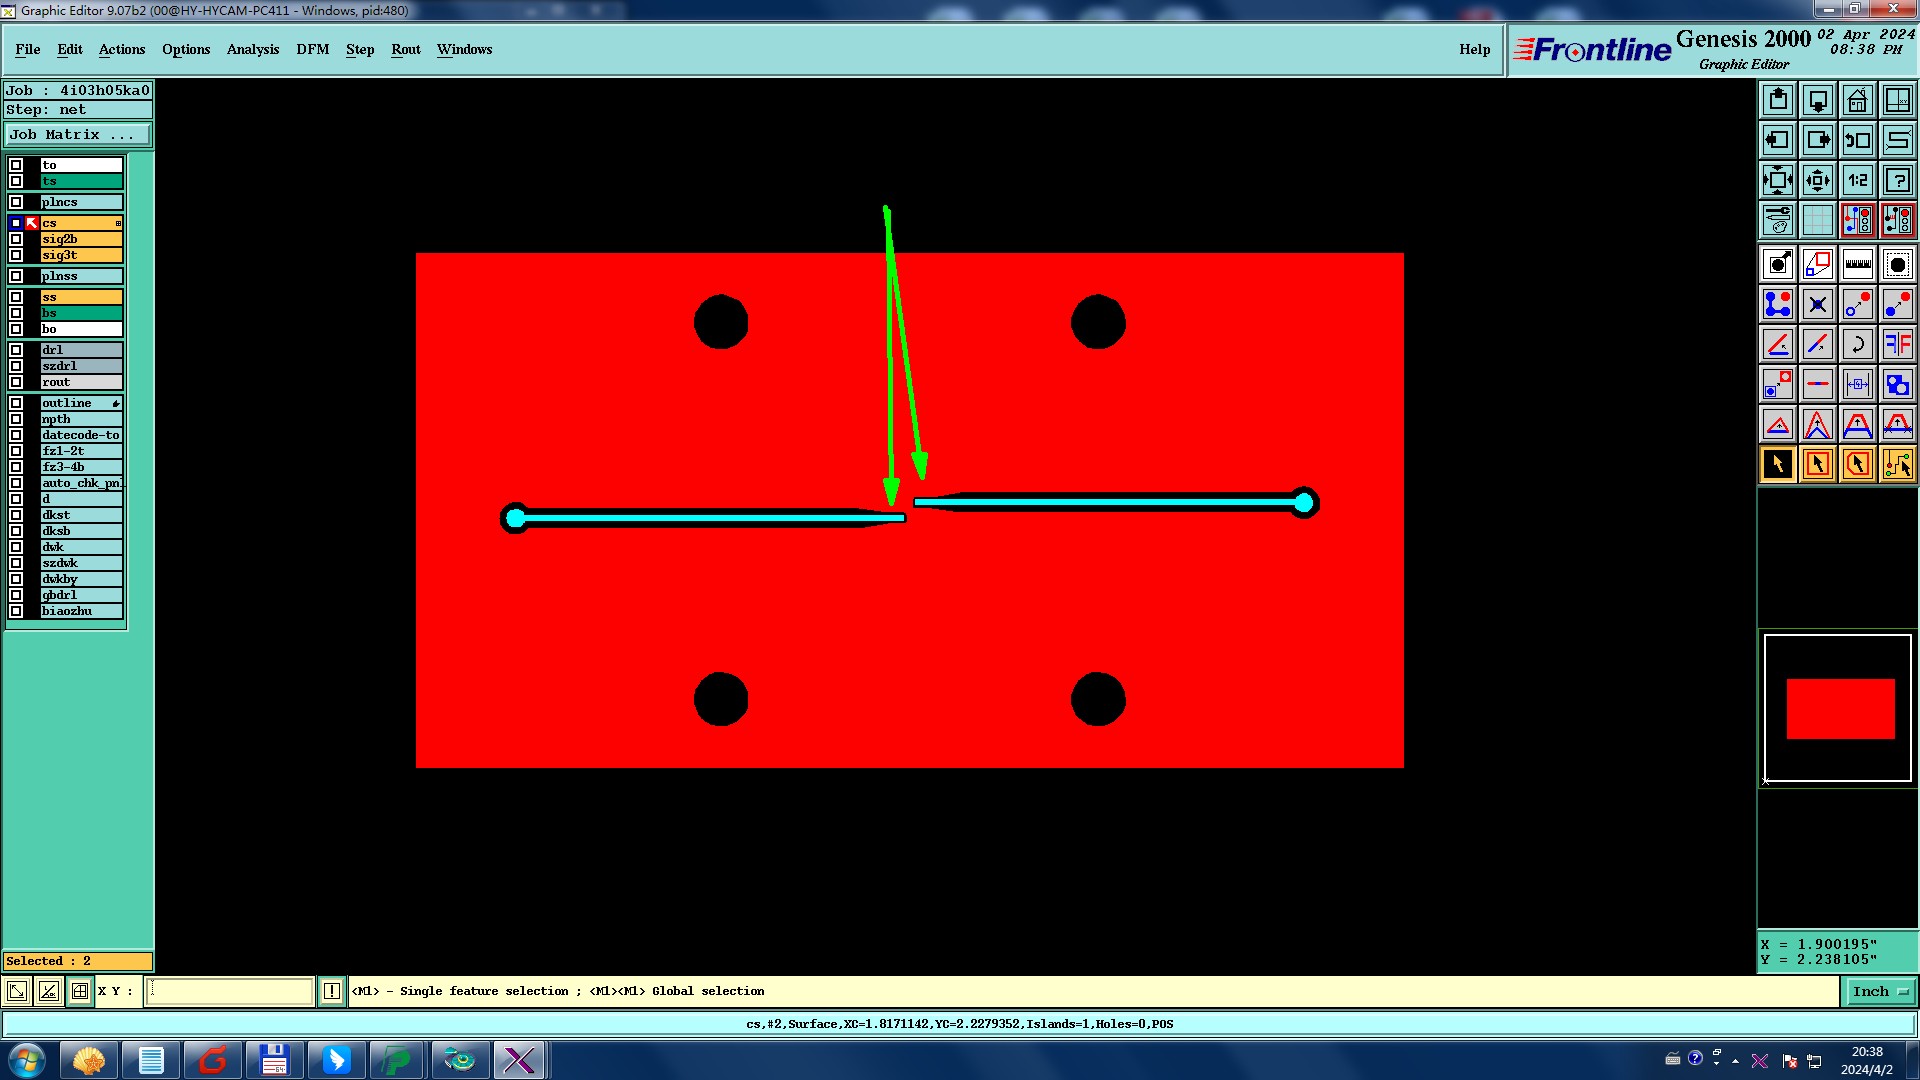Click the Home view icon
1920x1080 pixels.
point(1857,100)
